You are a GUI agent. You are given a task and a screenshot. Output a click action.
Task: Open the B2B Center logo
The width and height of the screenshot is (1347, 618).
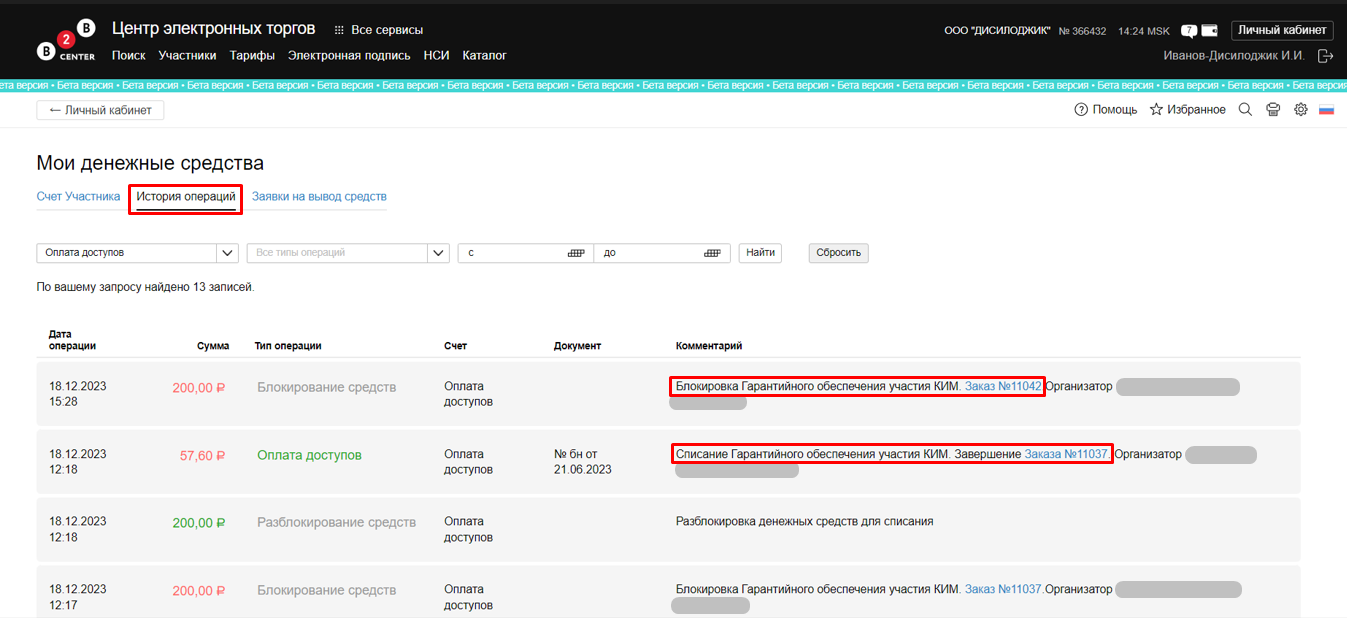tap(66, 40)
